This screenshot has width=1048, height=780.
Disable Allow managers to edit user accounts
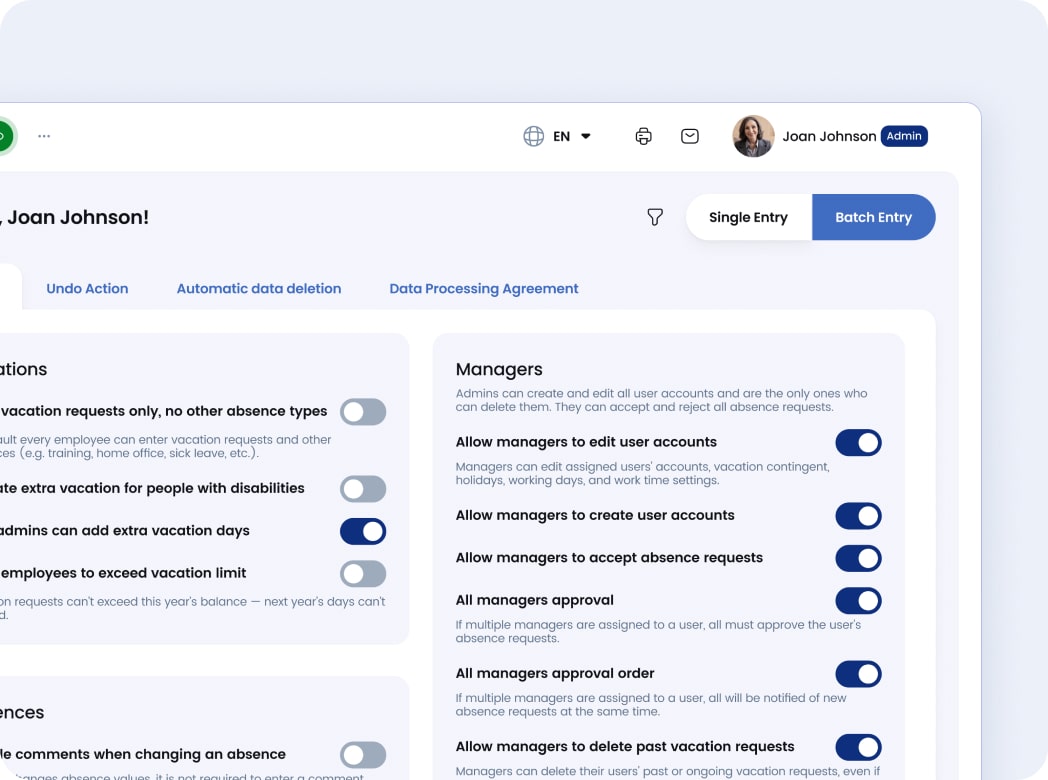[x=858, y=442]
